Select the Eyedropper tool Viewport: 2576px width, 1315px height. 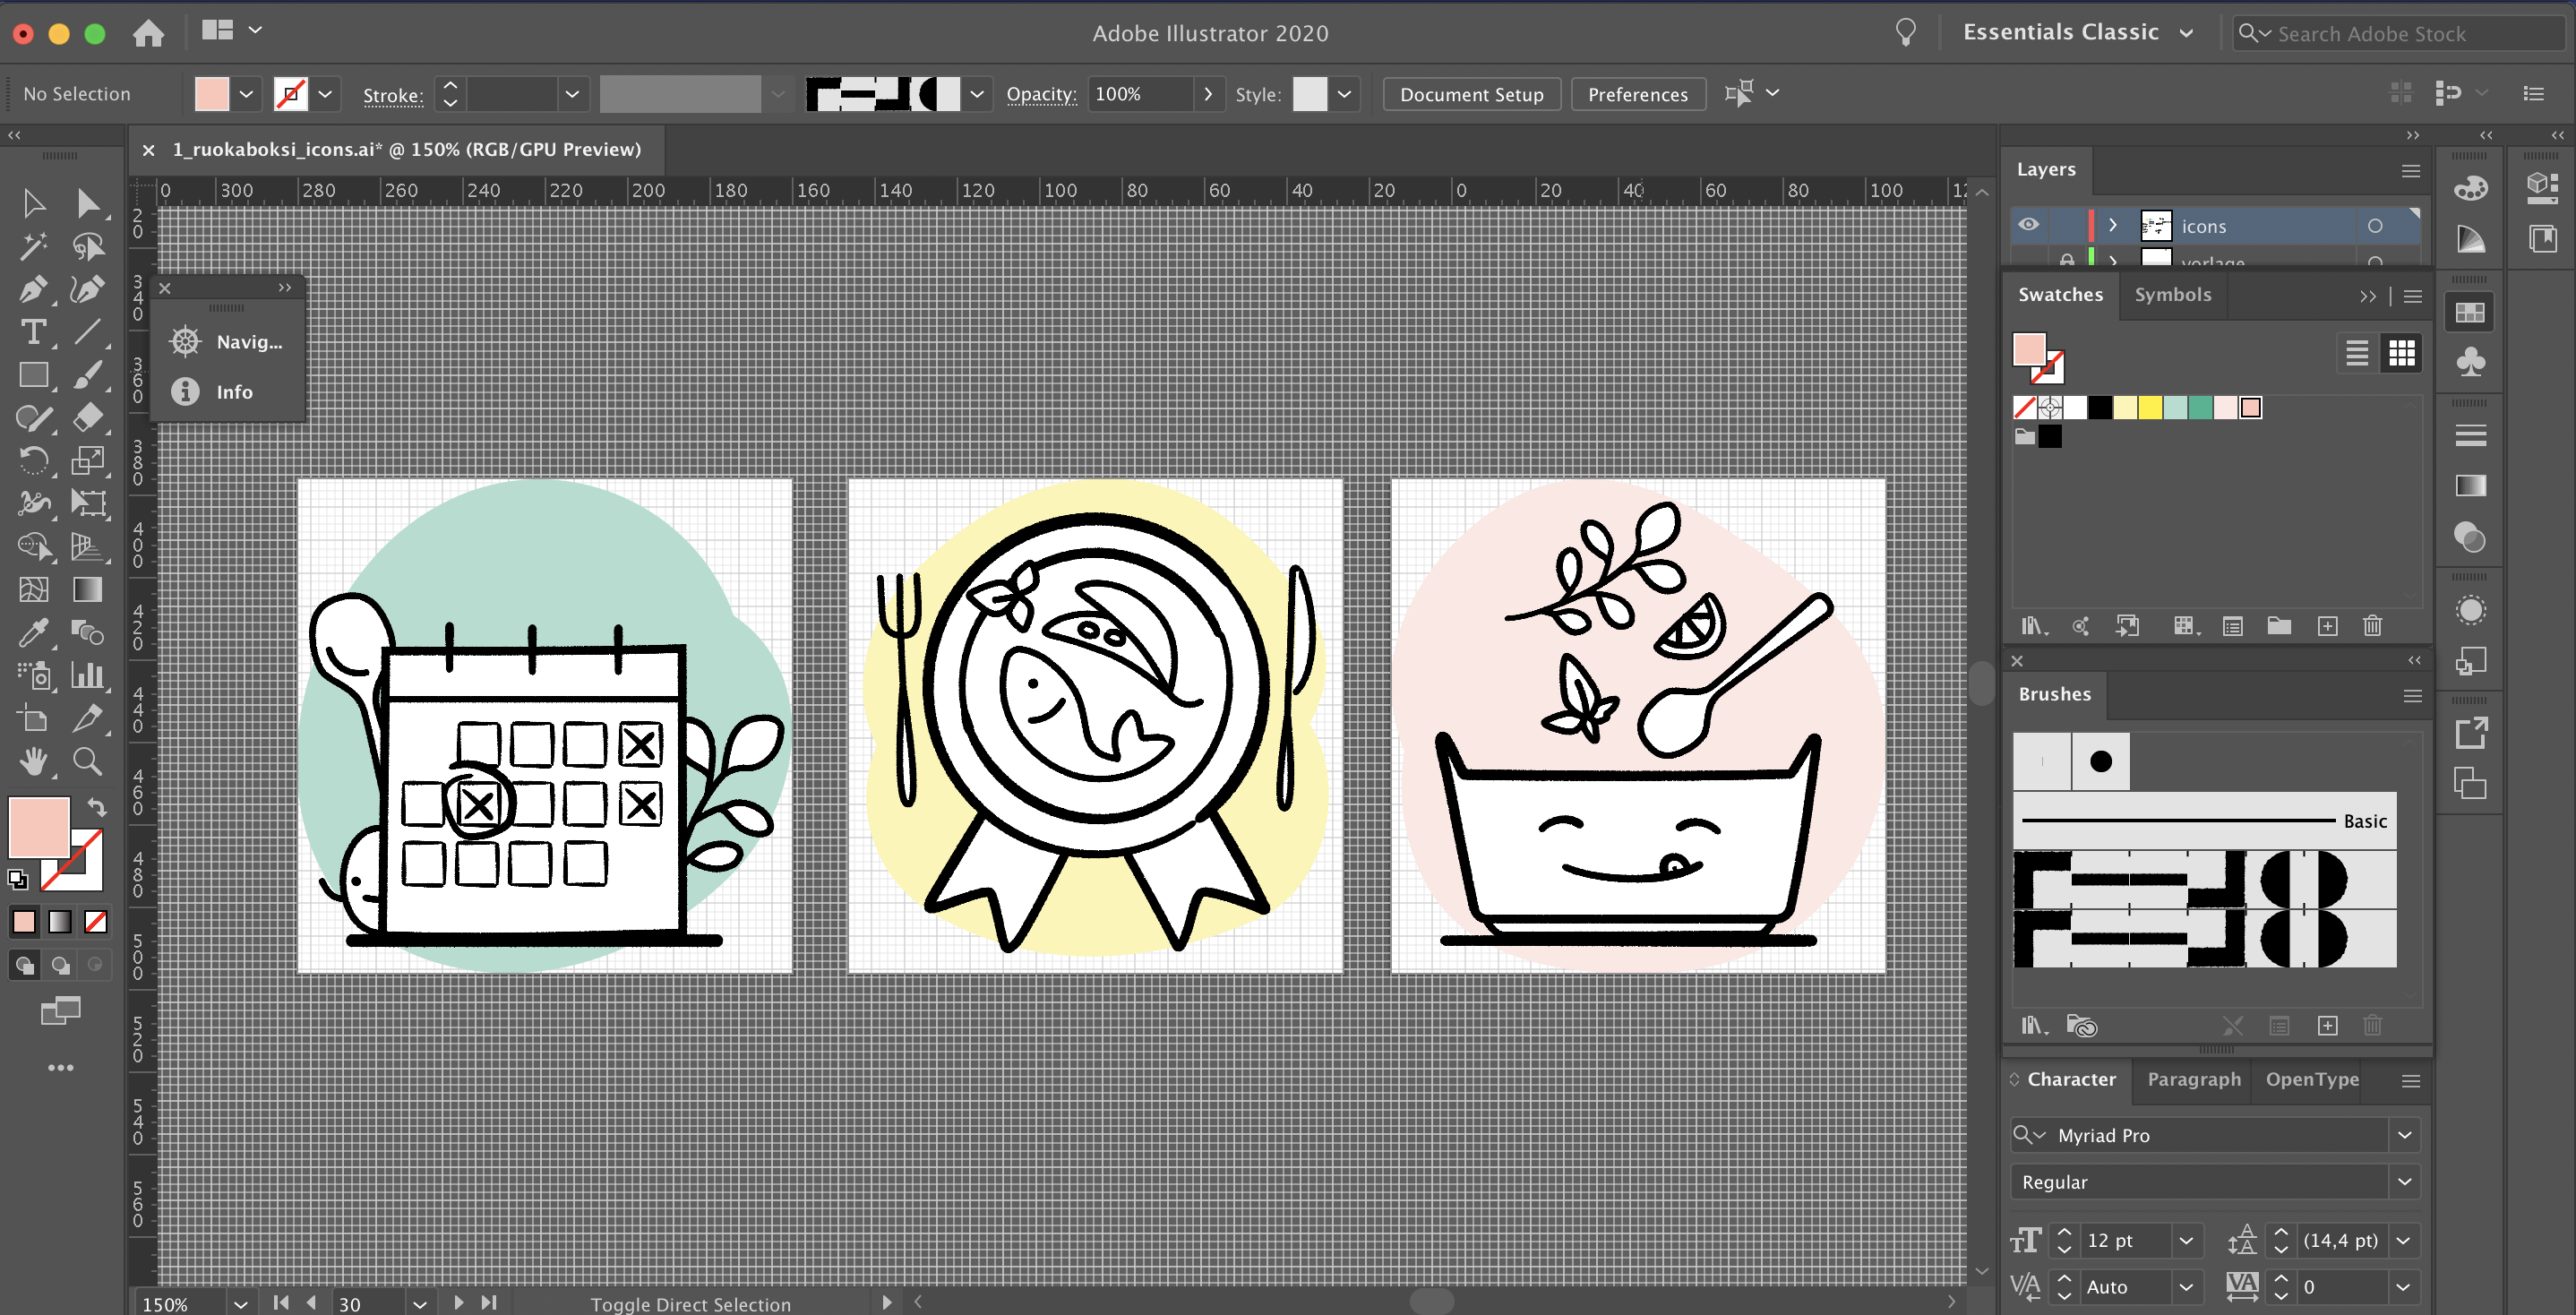[x=32, y=632]
